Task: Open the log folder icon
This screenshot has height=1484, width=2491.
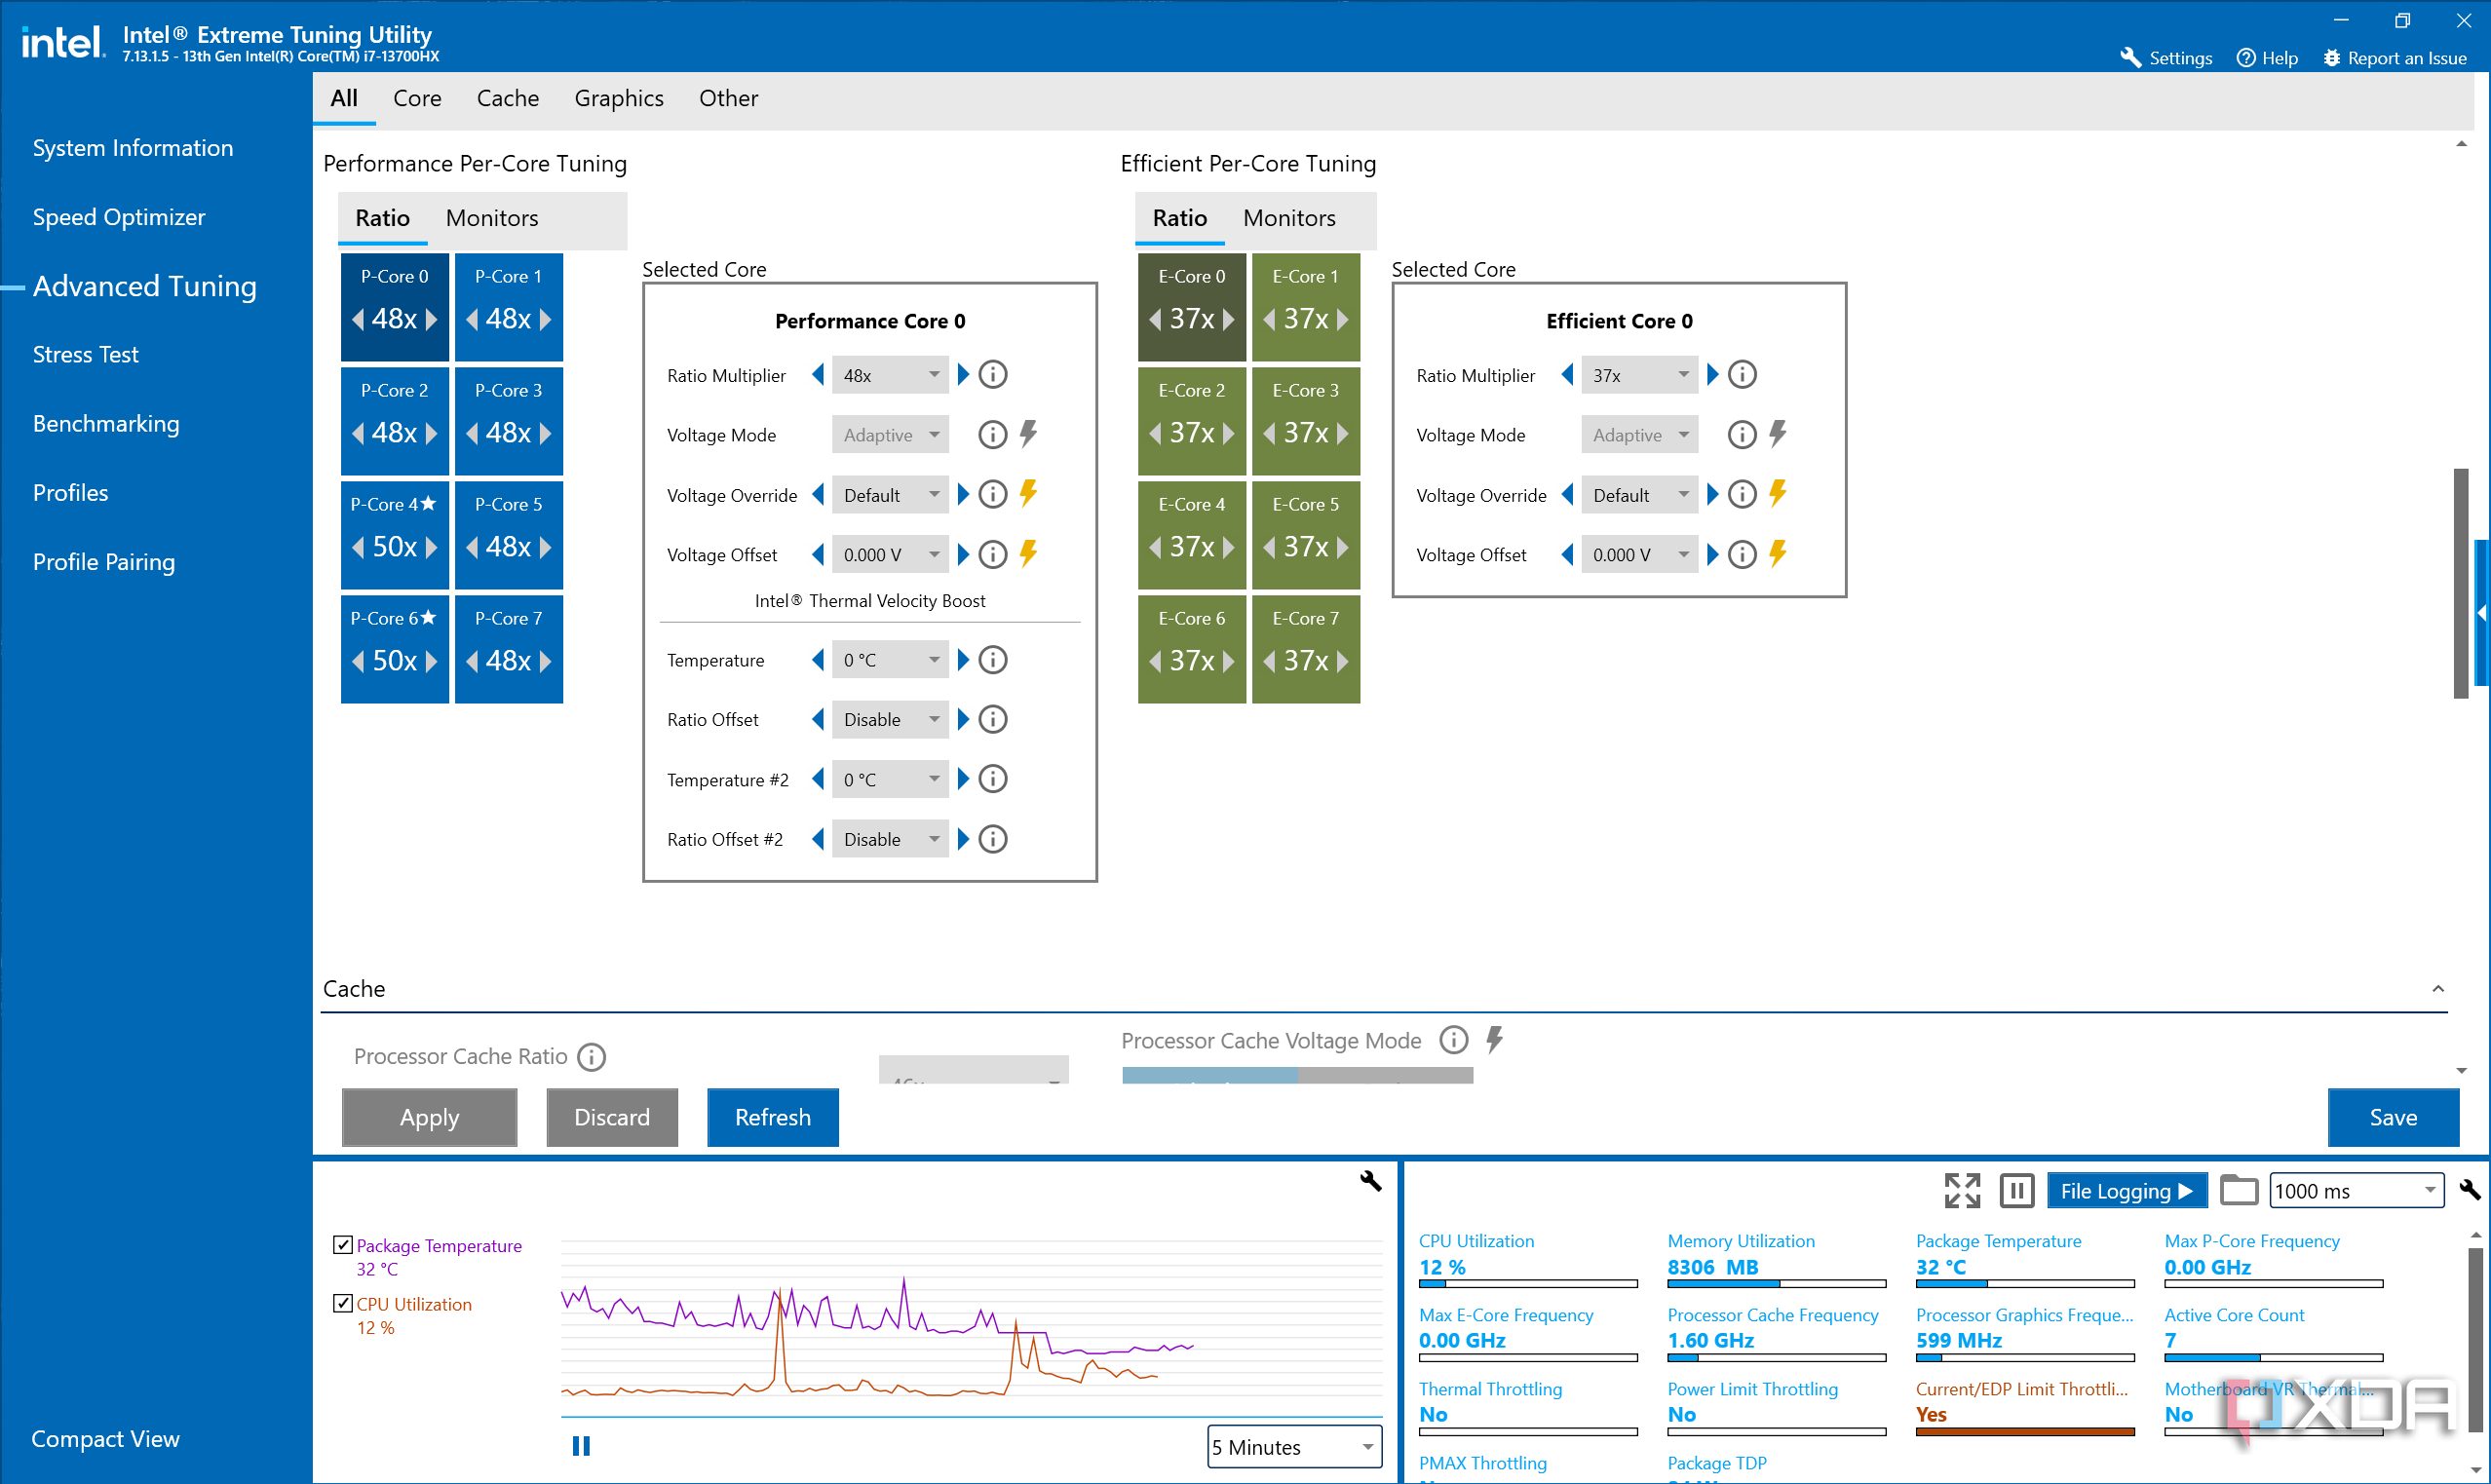Action: (x=2238, y=1191)
